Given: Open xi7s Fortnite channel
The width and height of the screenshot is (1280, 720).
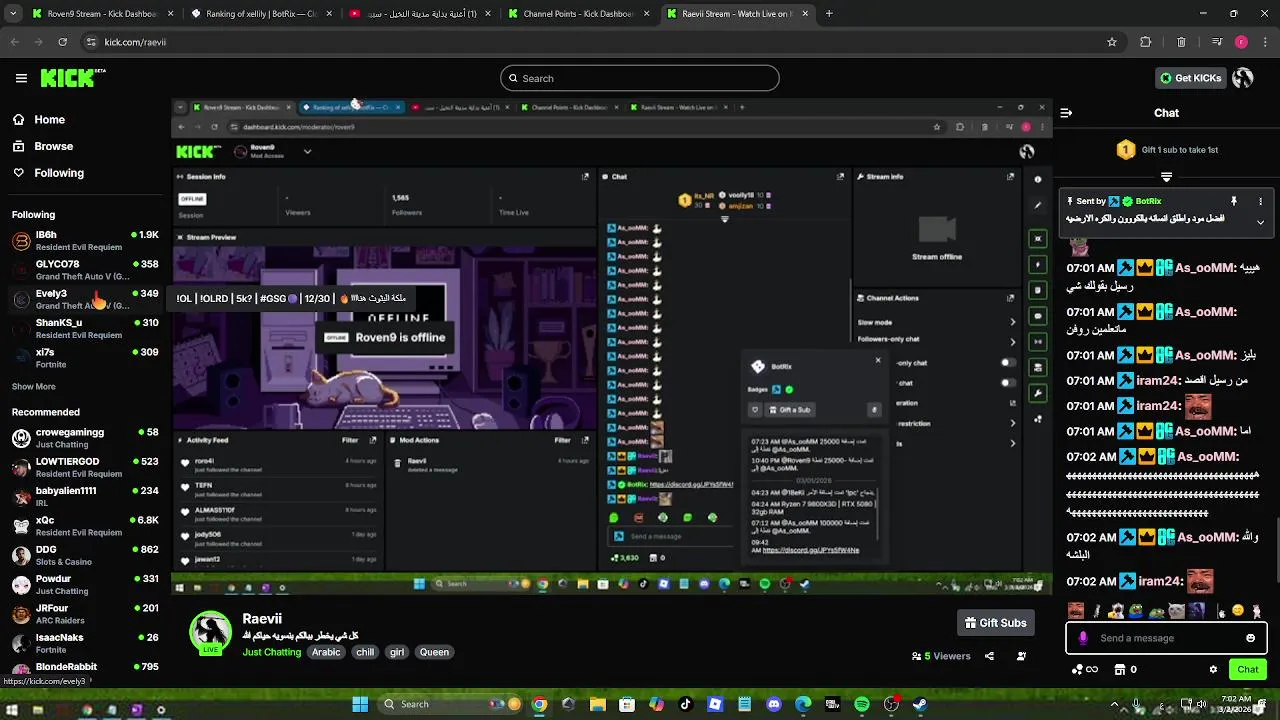Looking at the screenshot, I should pos(85,358).
